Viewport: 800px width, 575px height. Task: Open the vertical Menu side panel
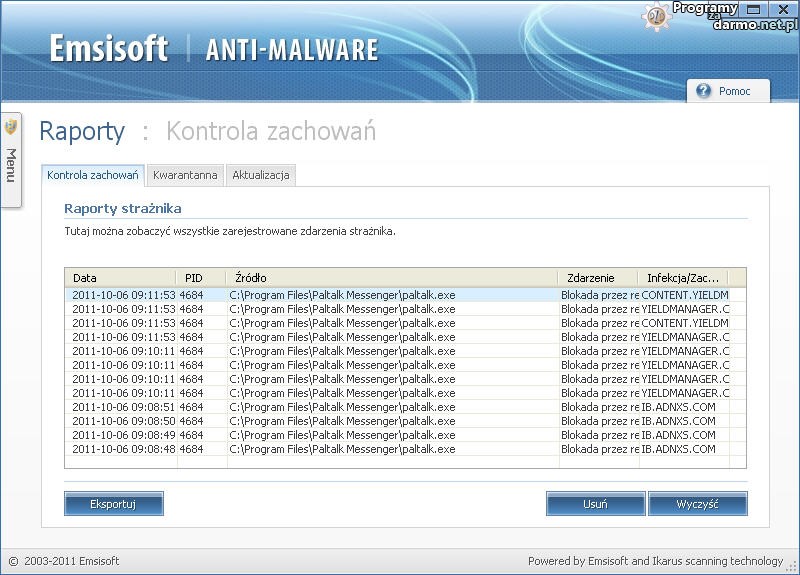coord(11,163)
